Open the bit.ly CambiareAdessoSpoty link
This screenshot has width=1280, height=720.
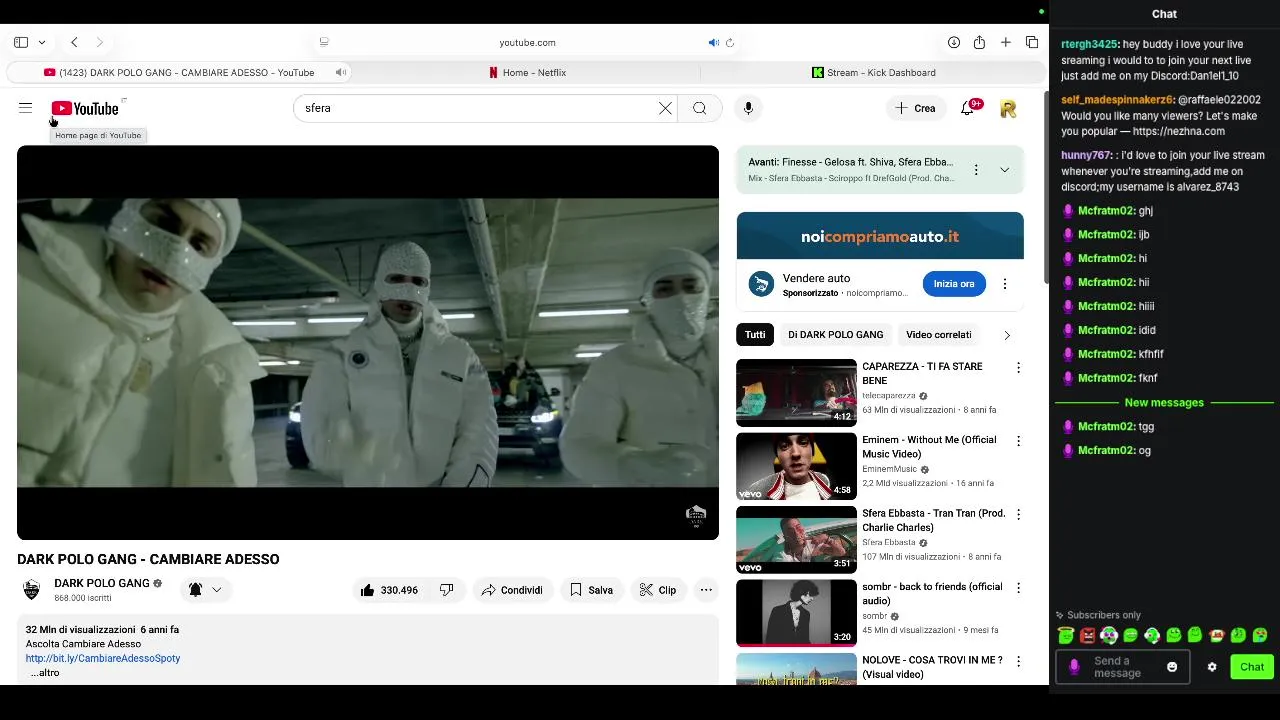coord(103,658)
